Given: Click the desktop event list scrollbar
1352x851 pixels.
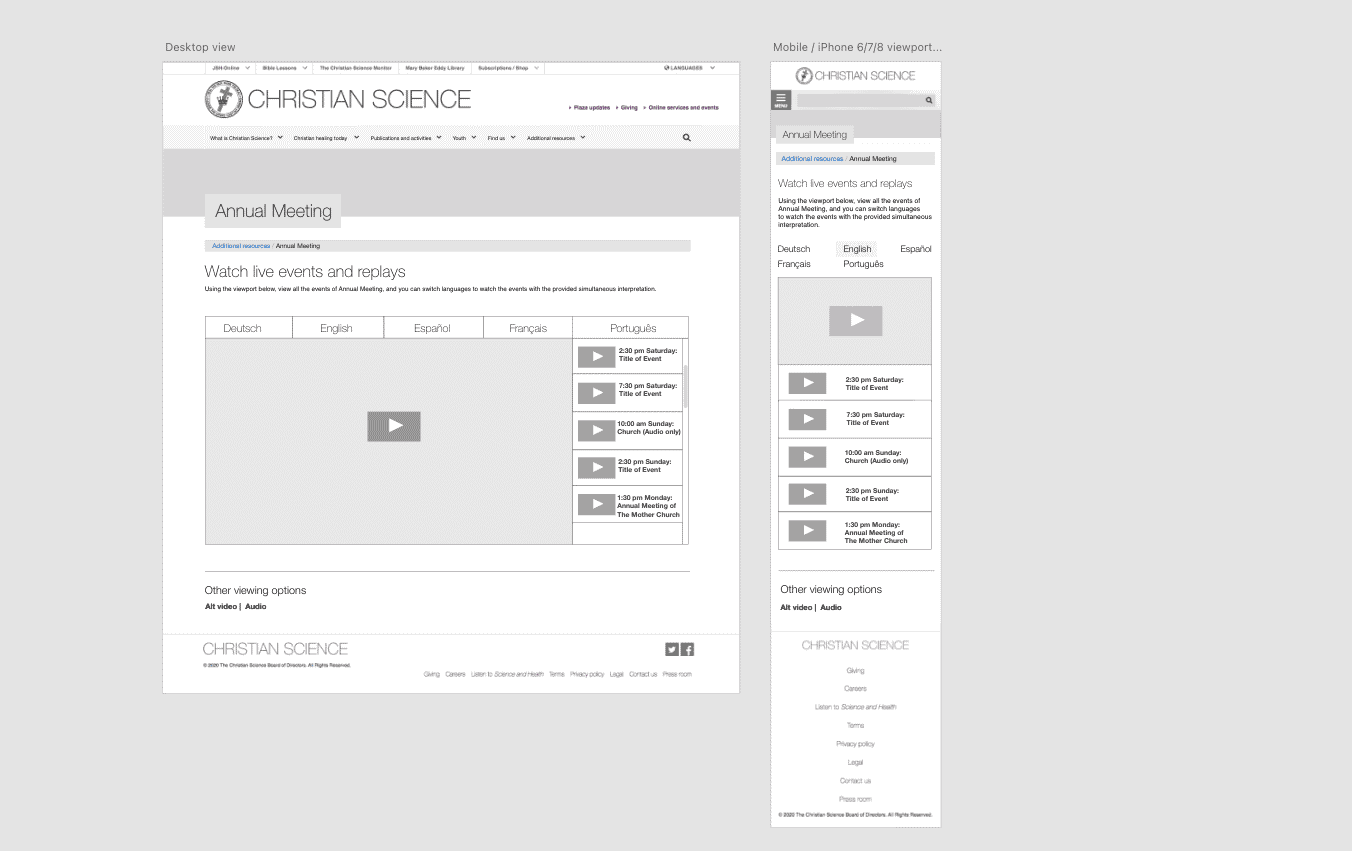Looking at the screenshot, I should [x=685, y=387].
